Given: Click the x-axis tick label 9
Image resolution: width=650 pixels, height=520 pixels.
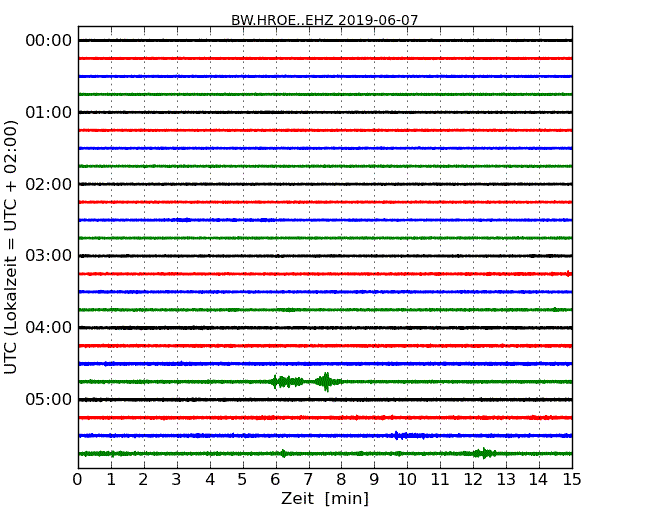Looking at the screenshot, I should click(x=374, y=480).
